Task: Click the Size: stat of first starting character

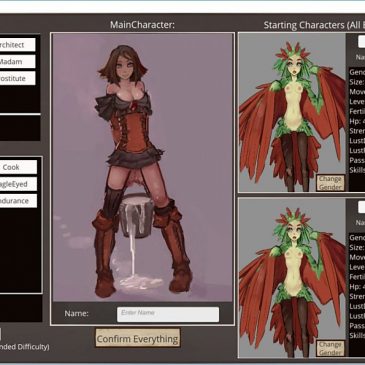Action: coord(356,82)
